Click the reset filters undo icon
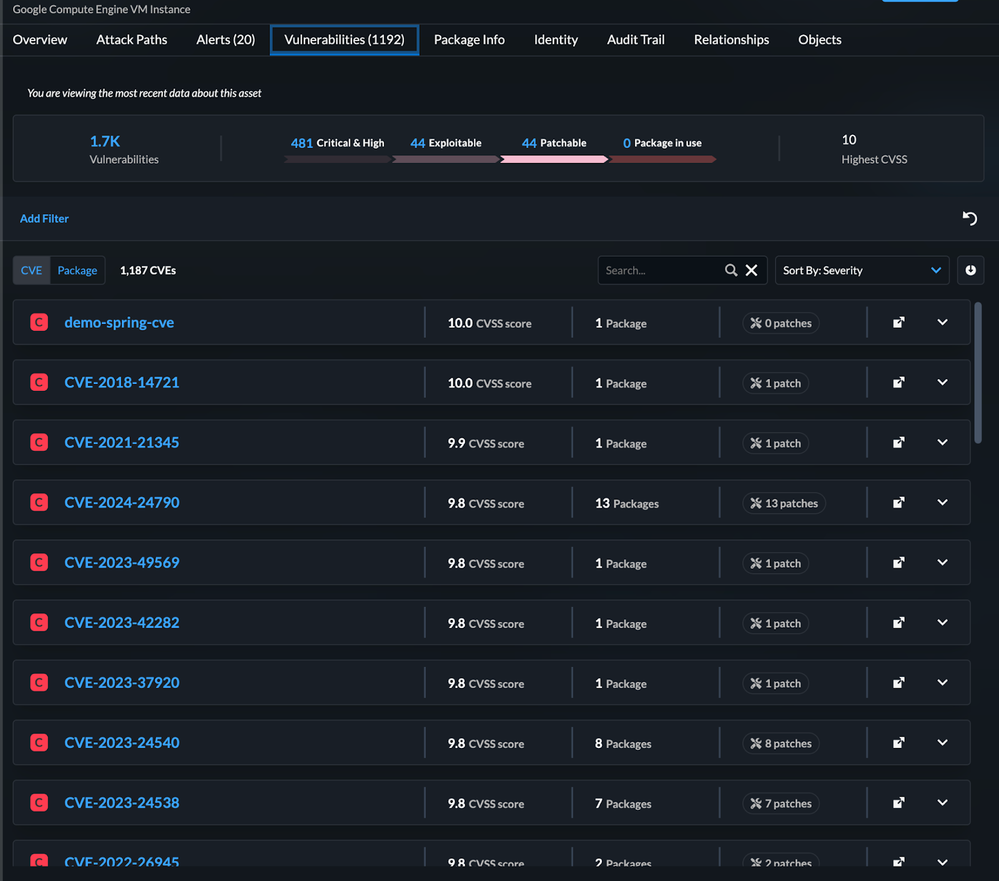Image resolution: width=999 pixels, height=881 pixels. [x=969, y=218]
